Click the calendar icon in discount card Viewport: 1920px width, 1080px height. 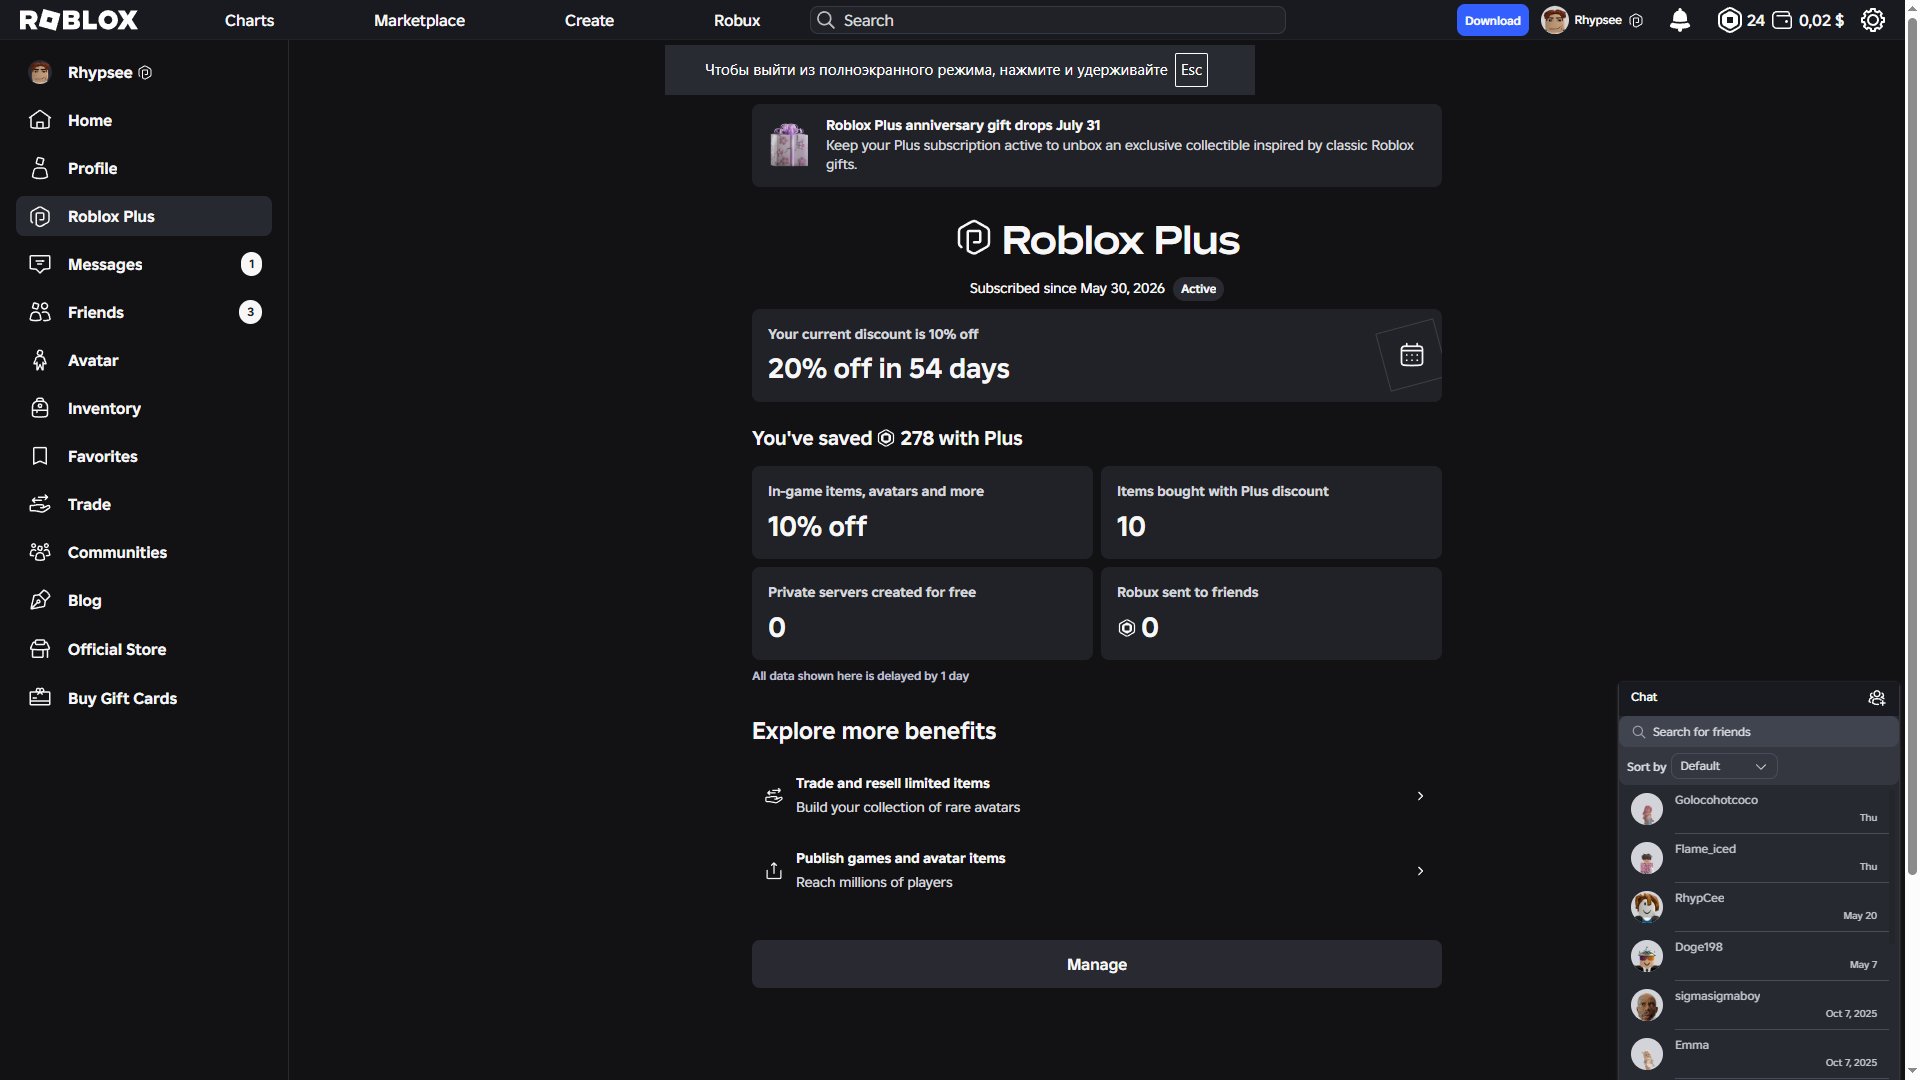point(1411,355)
